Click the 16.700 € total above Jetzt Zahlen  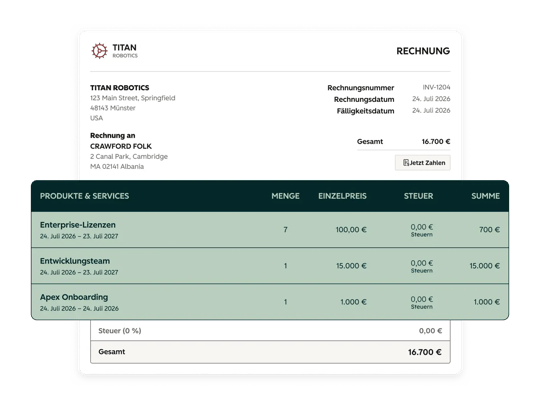tap(436, 142)
